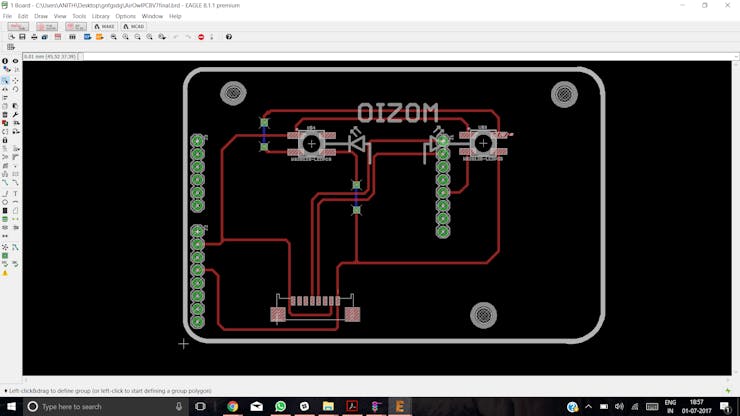Select the Delete trash tool
This screenshot has width=740, height=416.
pyautogui.click(x=5, y=115)
